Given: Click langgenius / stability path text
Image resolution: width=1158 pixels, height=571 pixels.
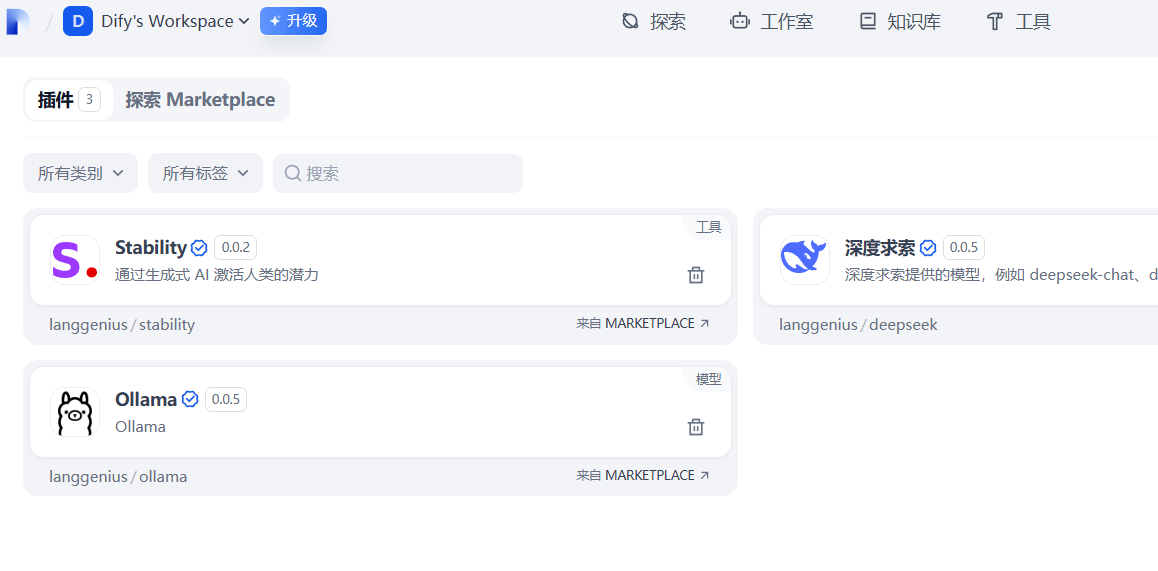Looking at the screenshot, I should click(x=122, y=324).
